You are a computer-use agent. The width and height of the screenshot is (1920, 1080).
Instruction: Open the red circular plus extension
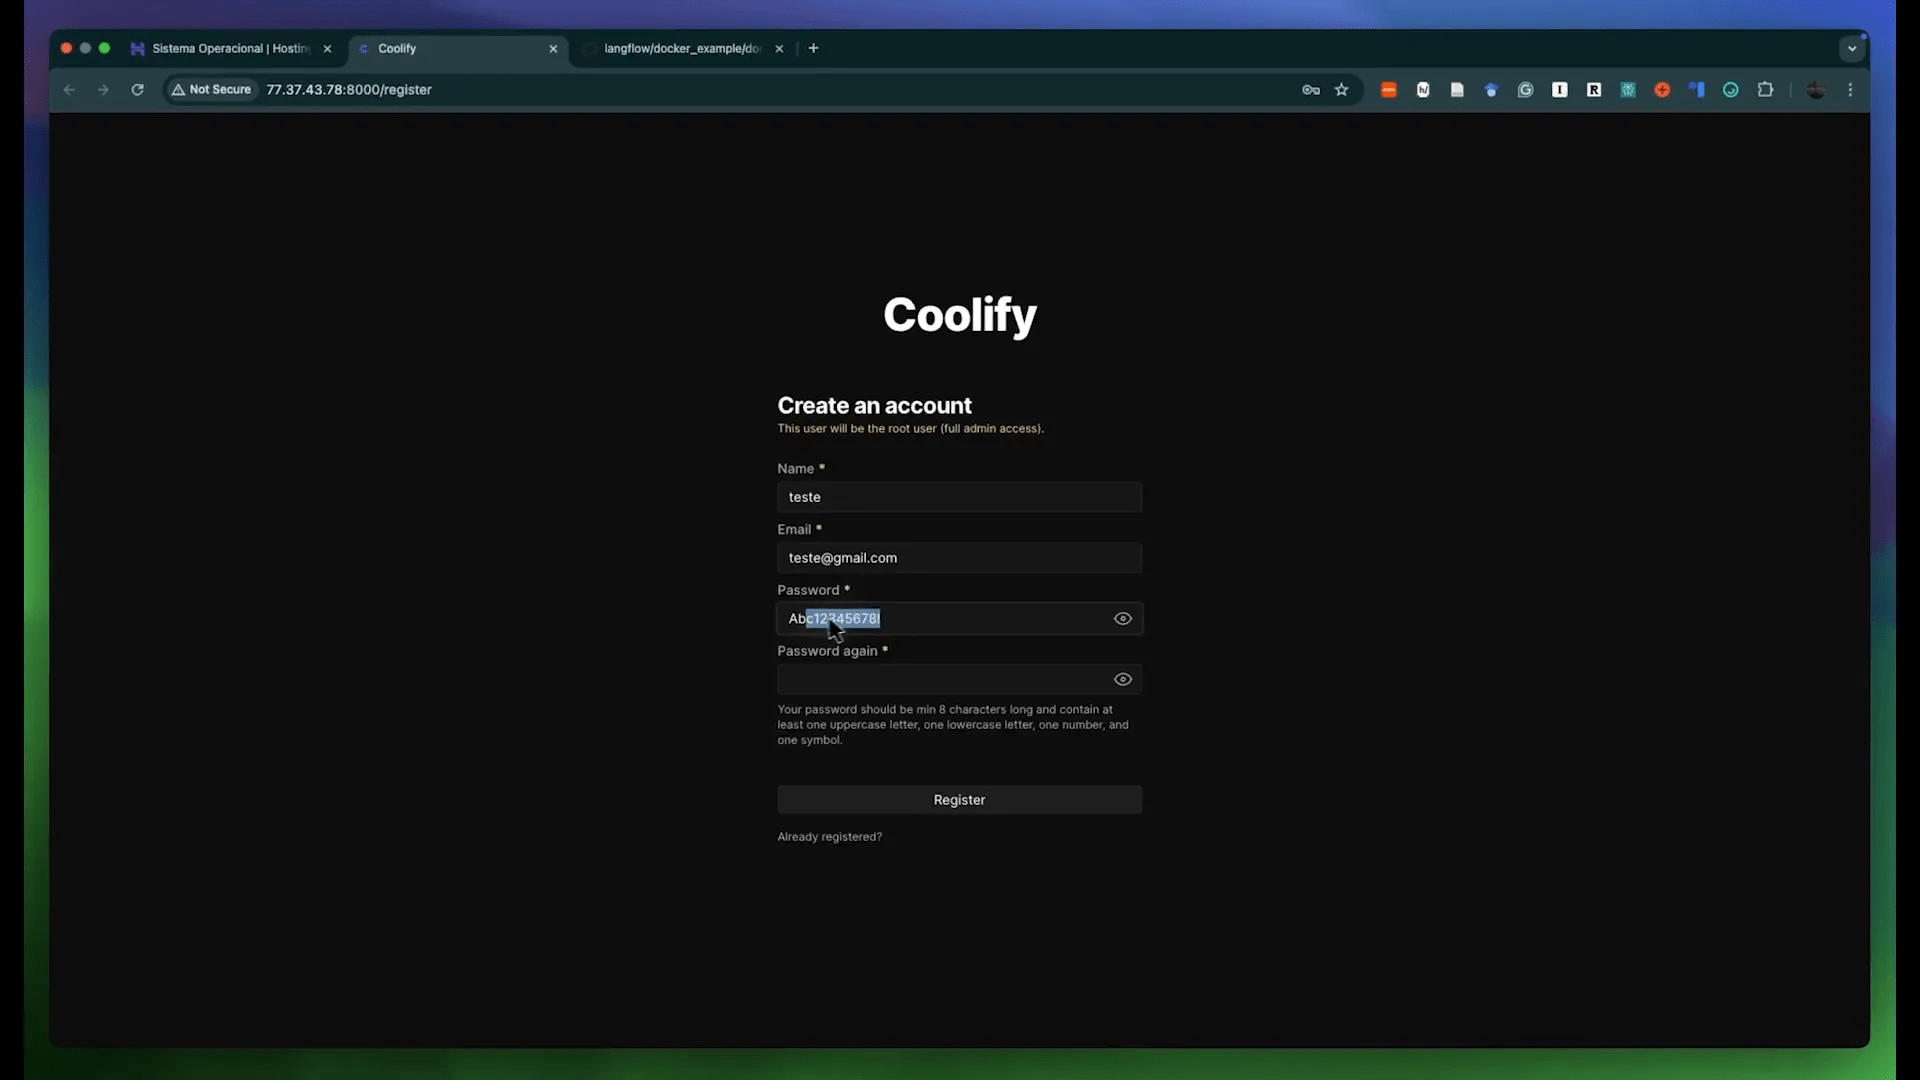pyautogui.click(x=1662, y=90)
